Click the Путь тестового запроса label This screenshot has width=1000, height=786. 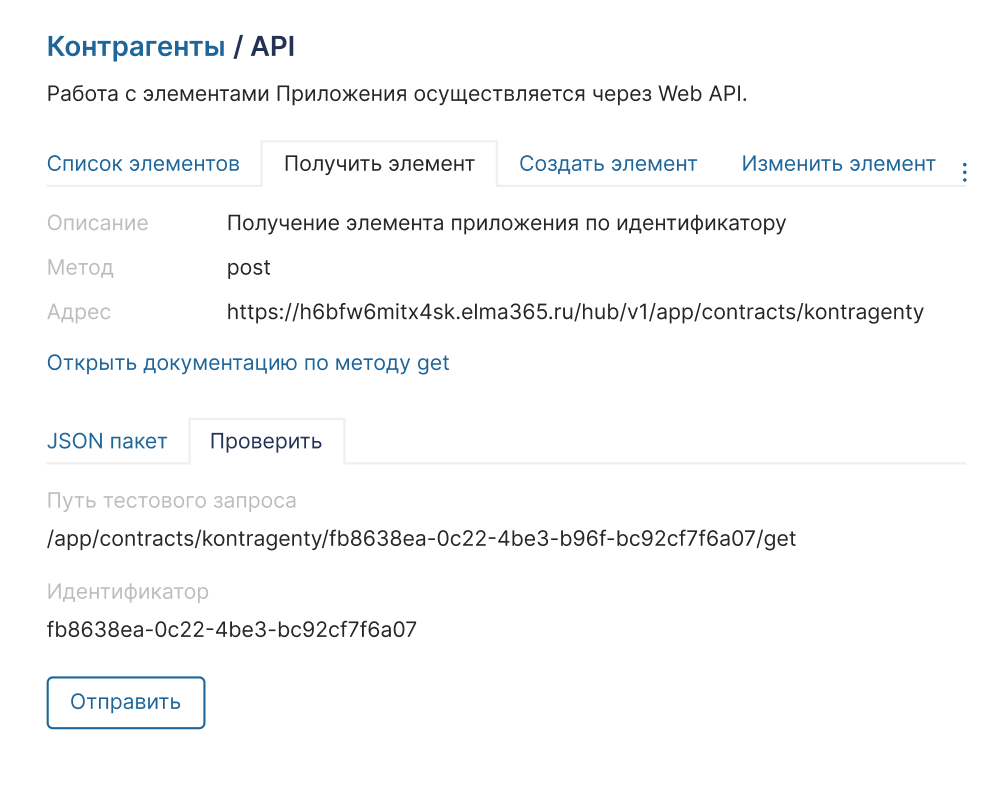pos(172,501)
